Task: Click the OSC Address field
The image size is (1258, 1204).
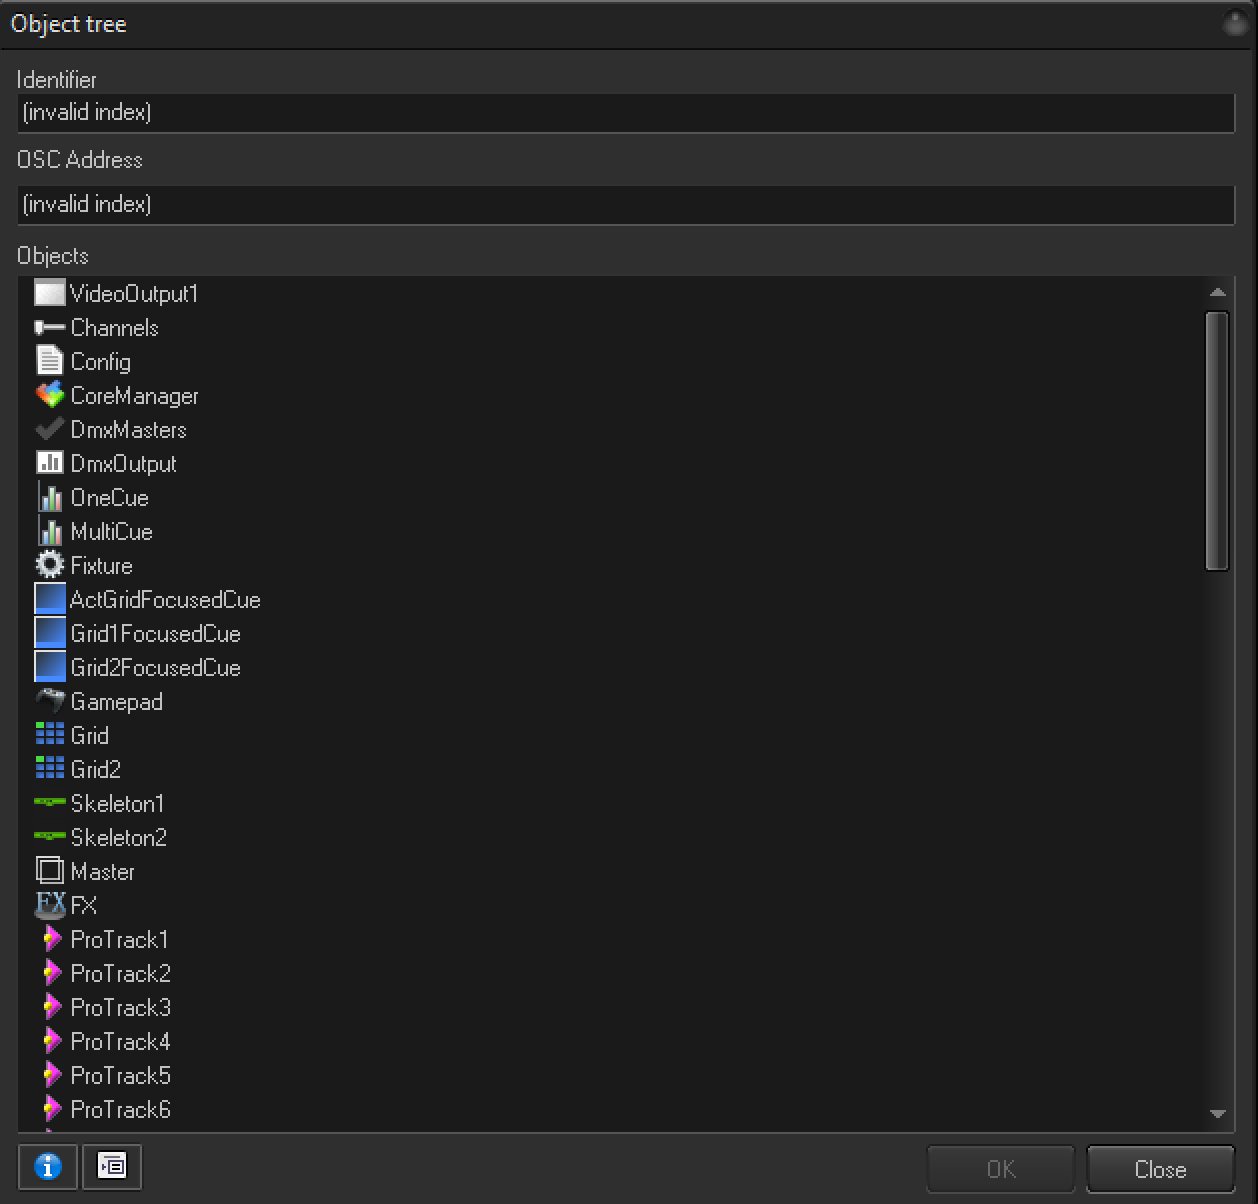Action: (626, 204)
